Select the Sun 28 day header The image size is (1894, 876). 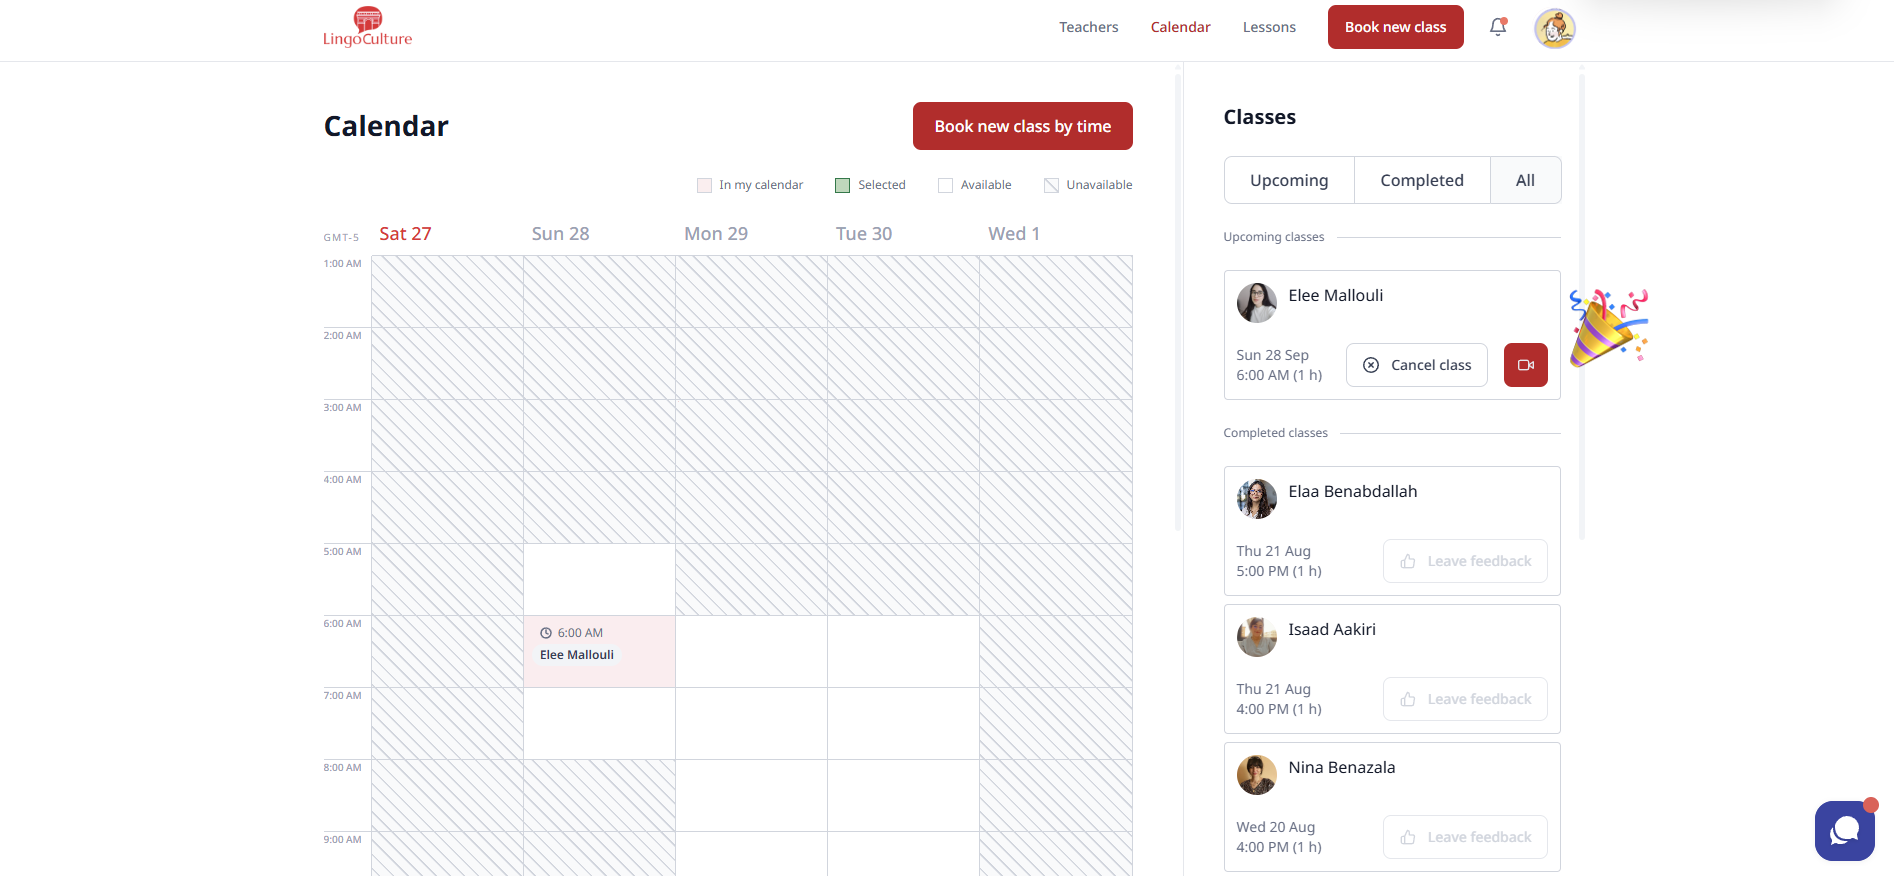coord(560,234)
